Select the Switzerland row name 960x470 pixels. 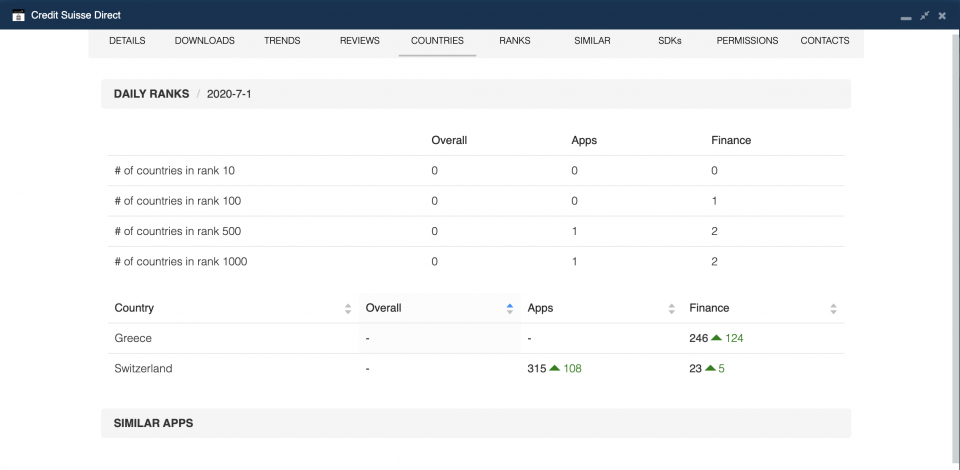[143, 368]
